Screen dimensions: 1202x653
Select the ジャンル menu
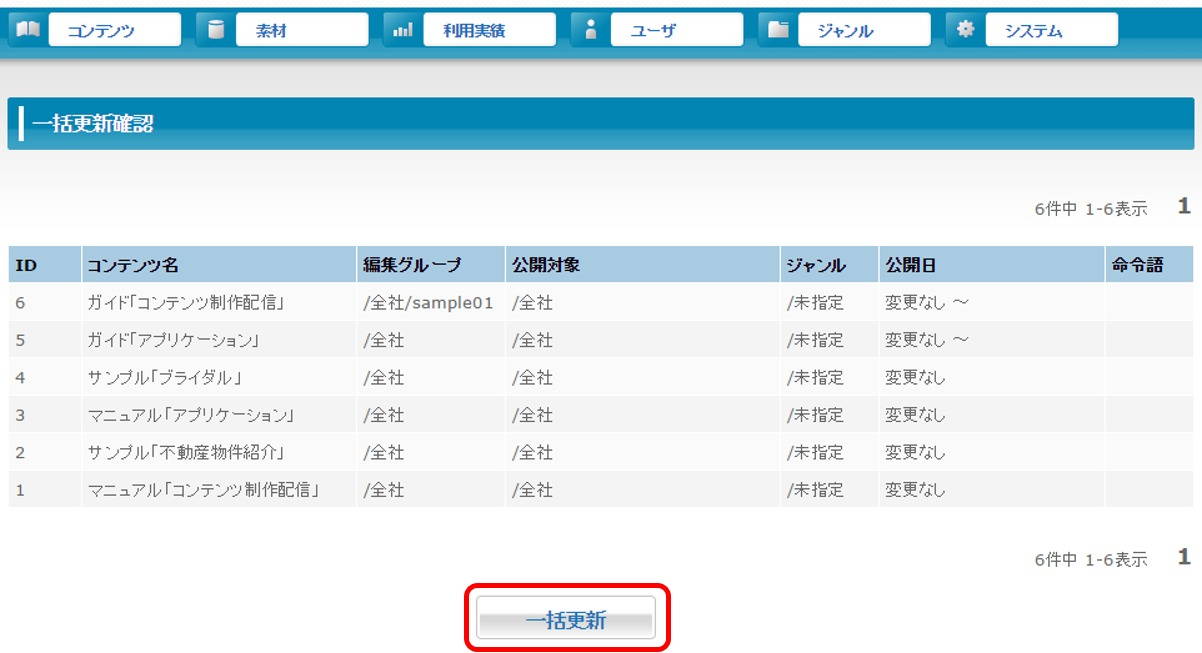863,30
